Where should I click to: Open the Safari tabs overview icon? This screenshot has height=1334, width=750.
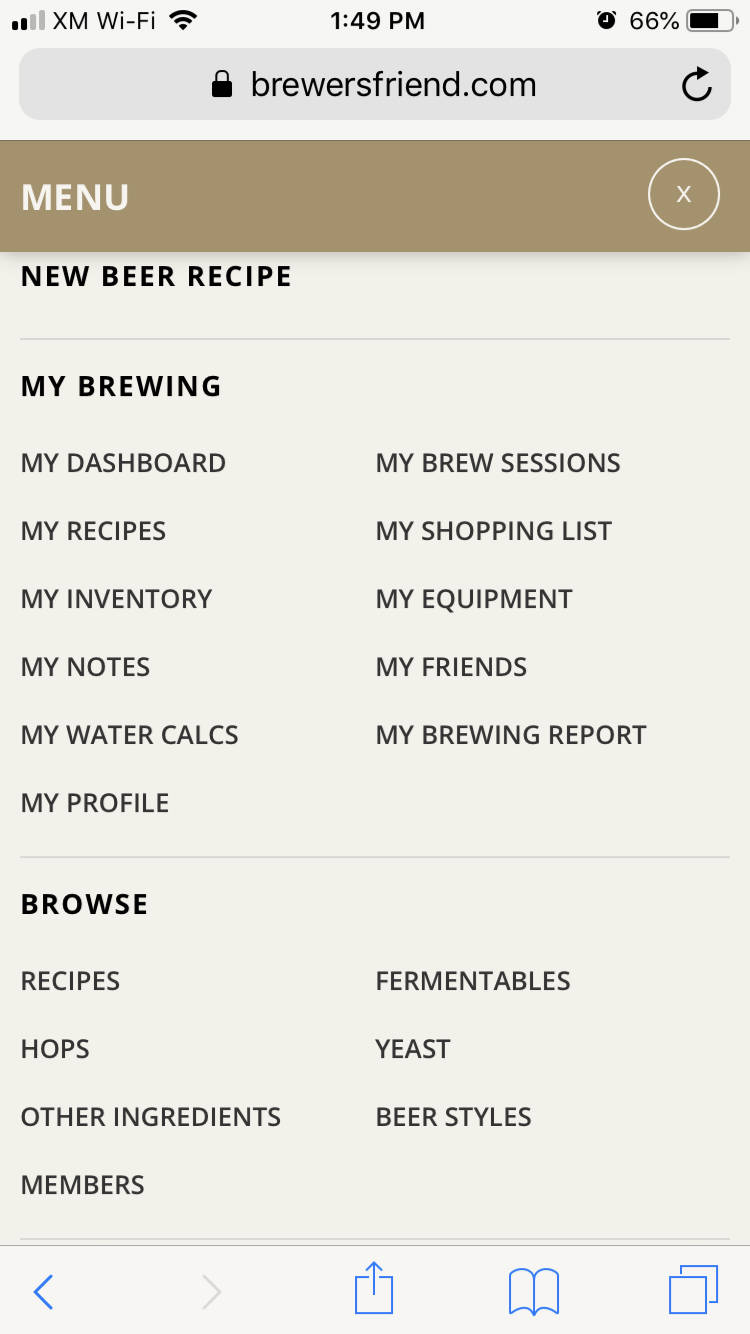coord(693,1289)
